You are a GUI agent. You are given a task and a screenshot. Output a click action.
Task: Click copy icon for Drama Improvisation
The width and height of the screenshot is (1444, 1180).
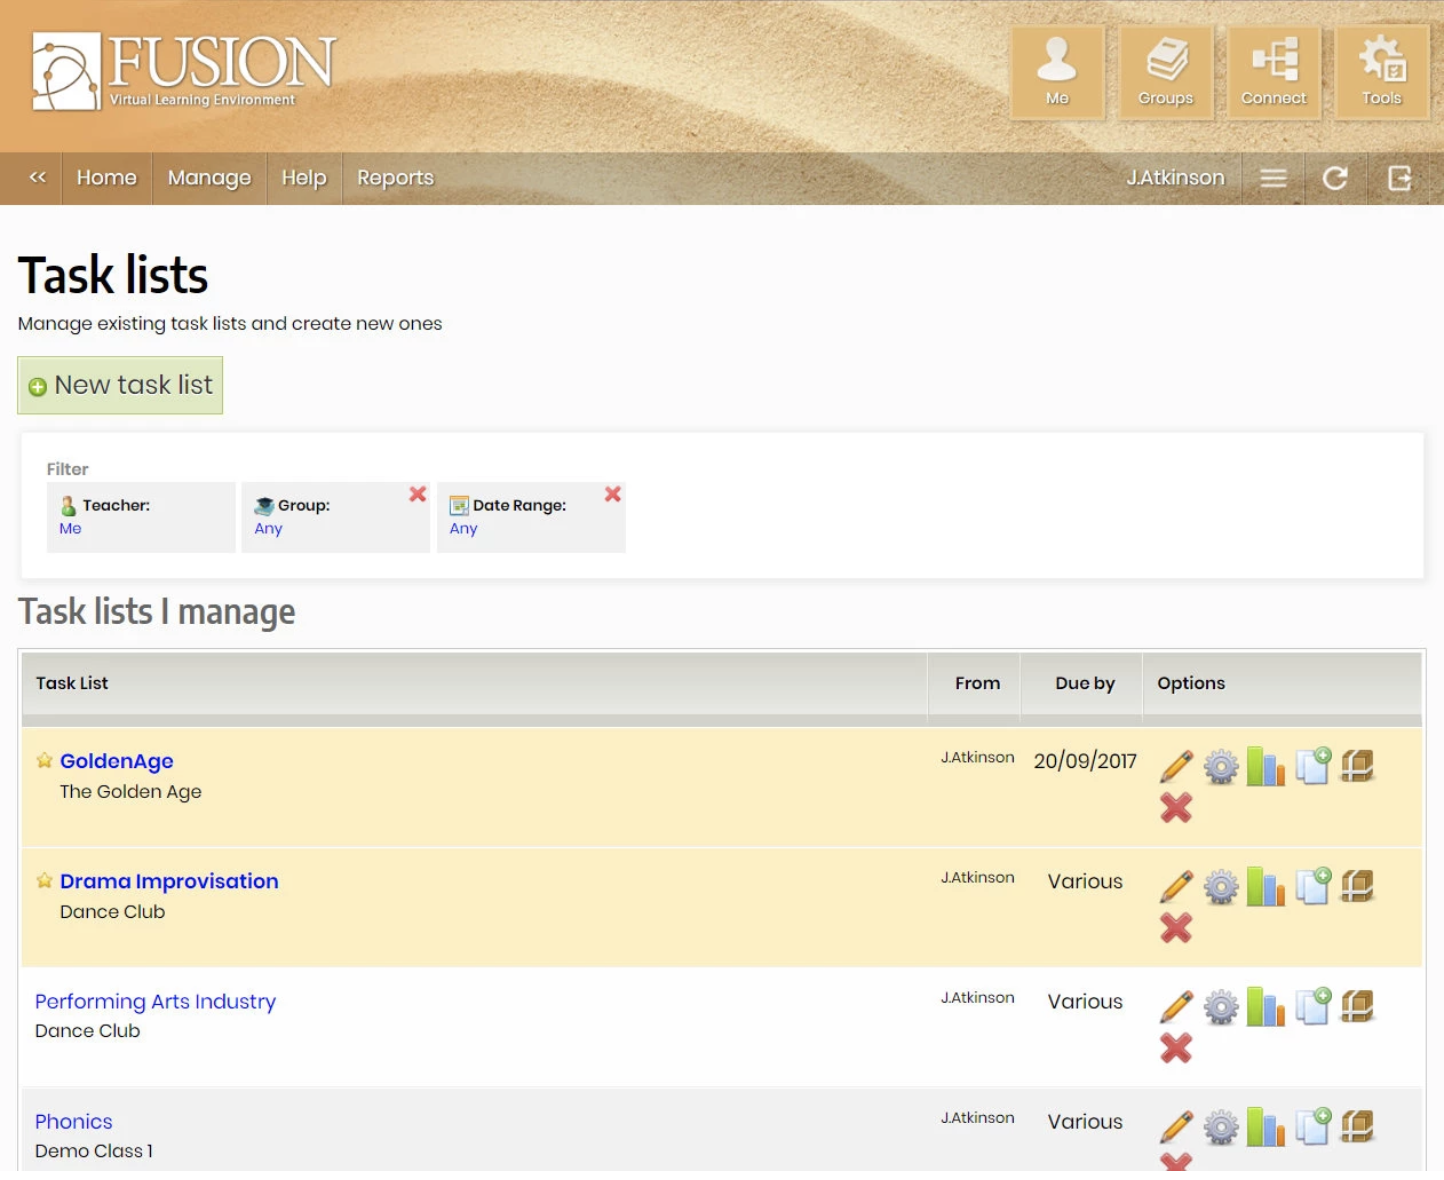(x=1312, y=886)
